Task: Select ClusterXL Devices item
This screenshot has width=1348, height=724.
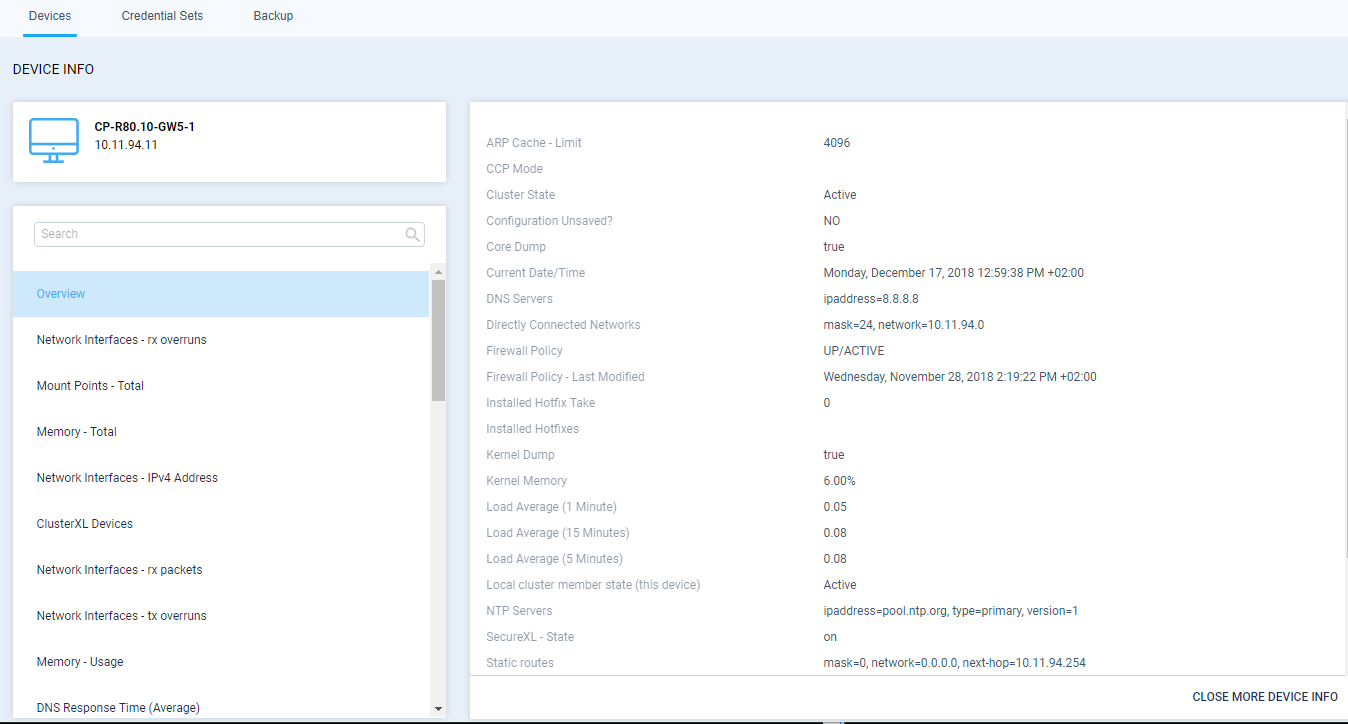Action: pos(84,524)
